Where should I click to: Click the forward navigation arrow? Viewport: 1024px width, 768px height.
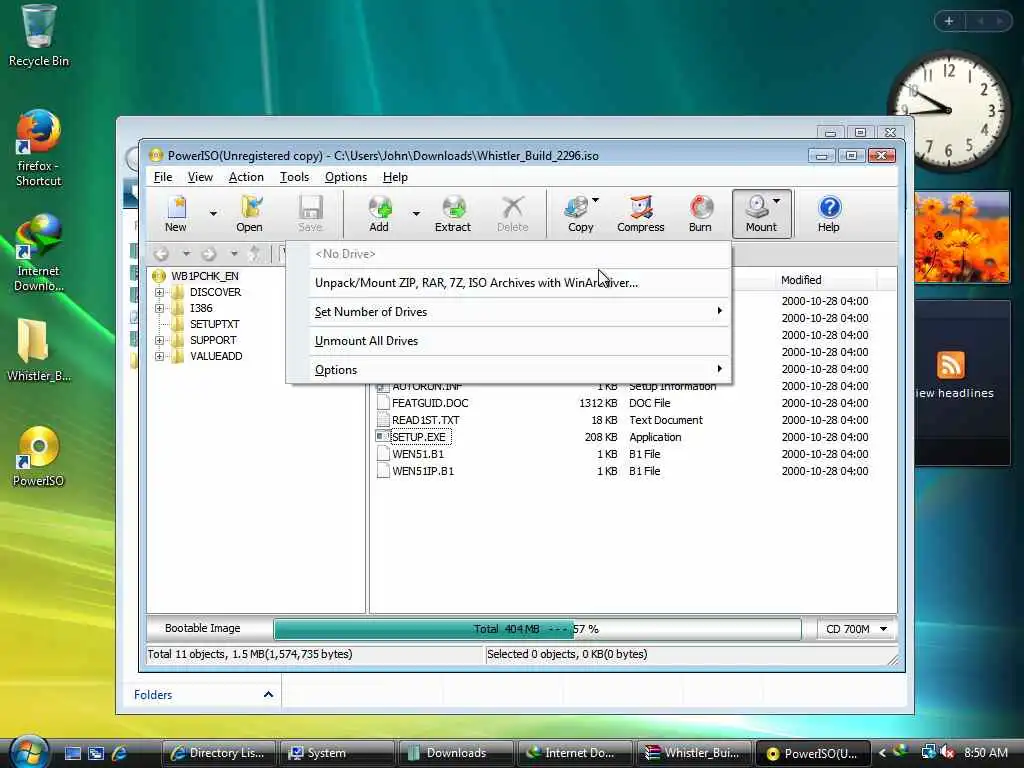click(x=209, y=253)
